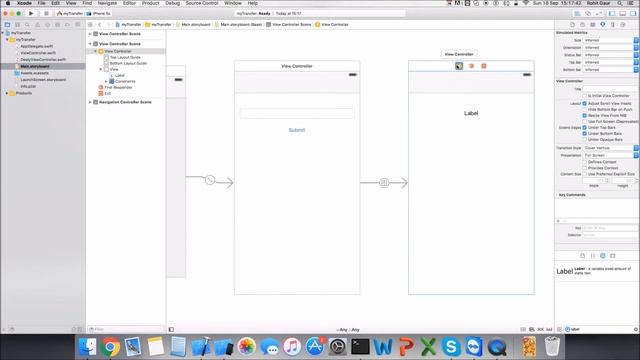Open the Navigate menu

click(x=107, y=3)
